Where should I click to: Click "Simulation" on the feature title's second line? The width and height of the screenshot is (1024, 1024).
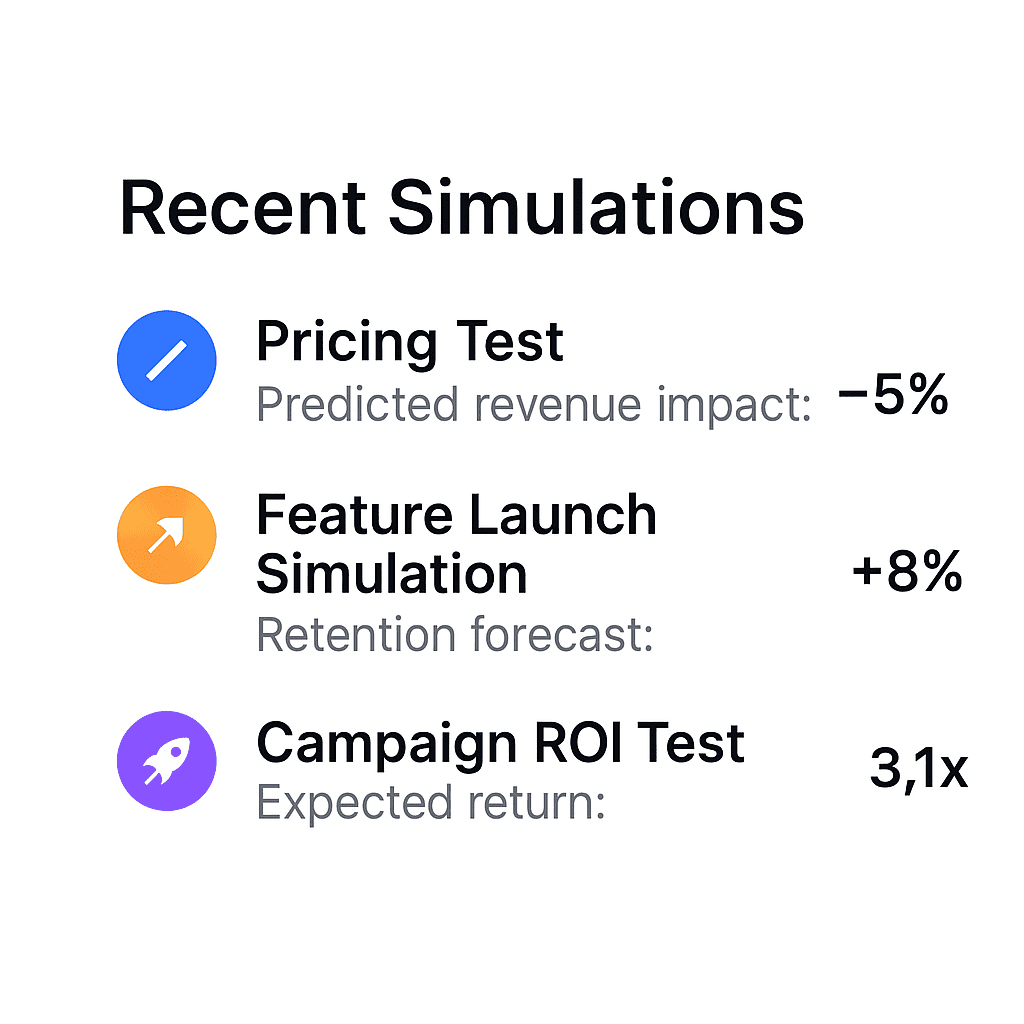coord(391,574)
